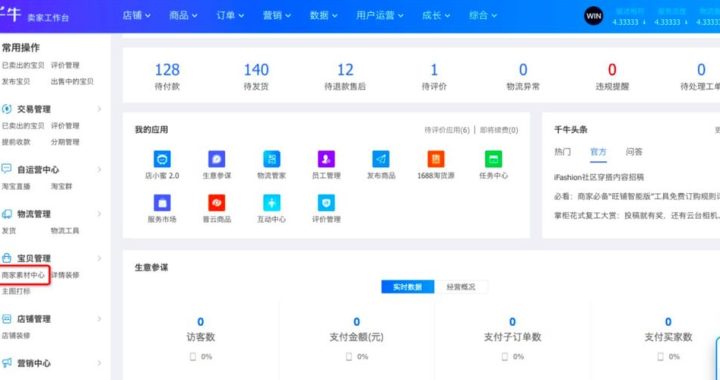Click the 交易管理 sidebar icon

6,109
